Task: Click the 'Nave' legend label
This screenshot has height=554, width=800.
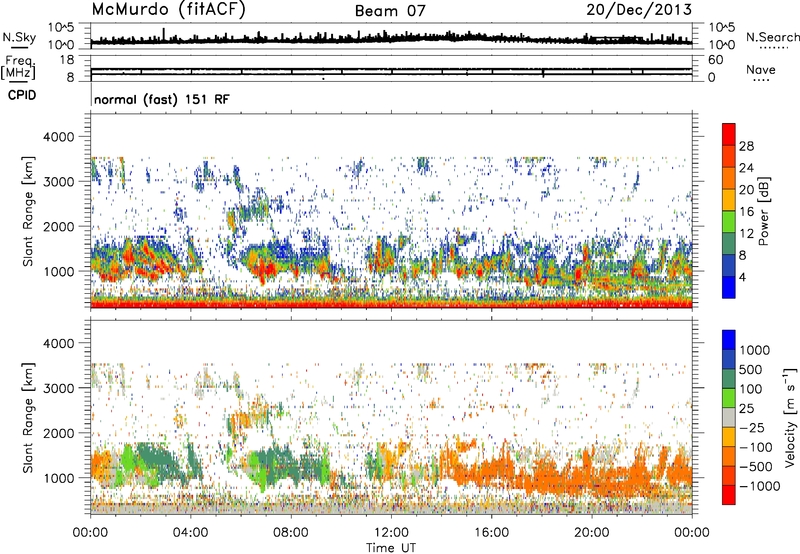Action: [761, 70]
